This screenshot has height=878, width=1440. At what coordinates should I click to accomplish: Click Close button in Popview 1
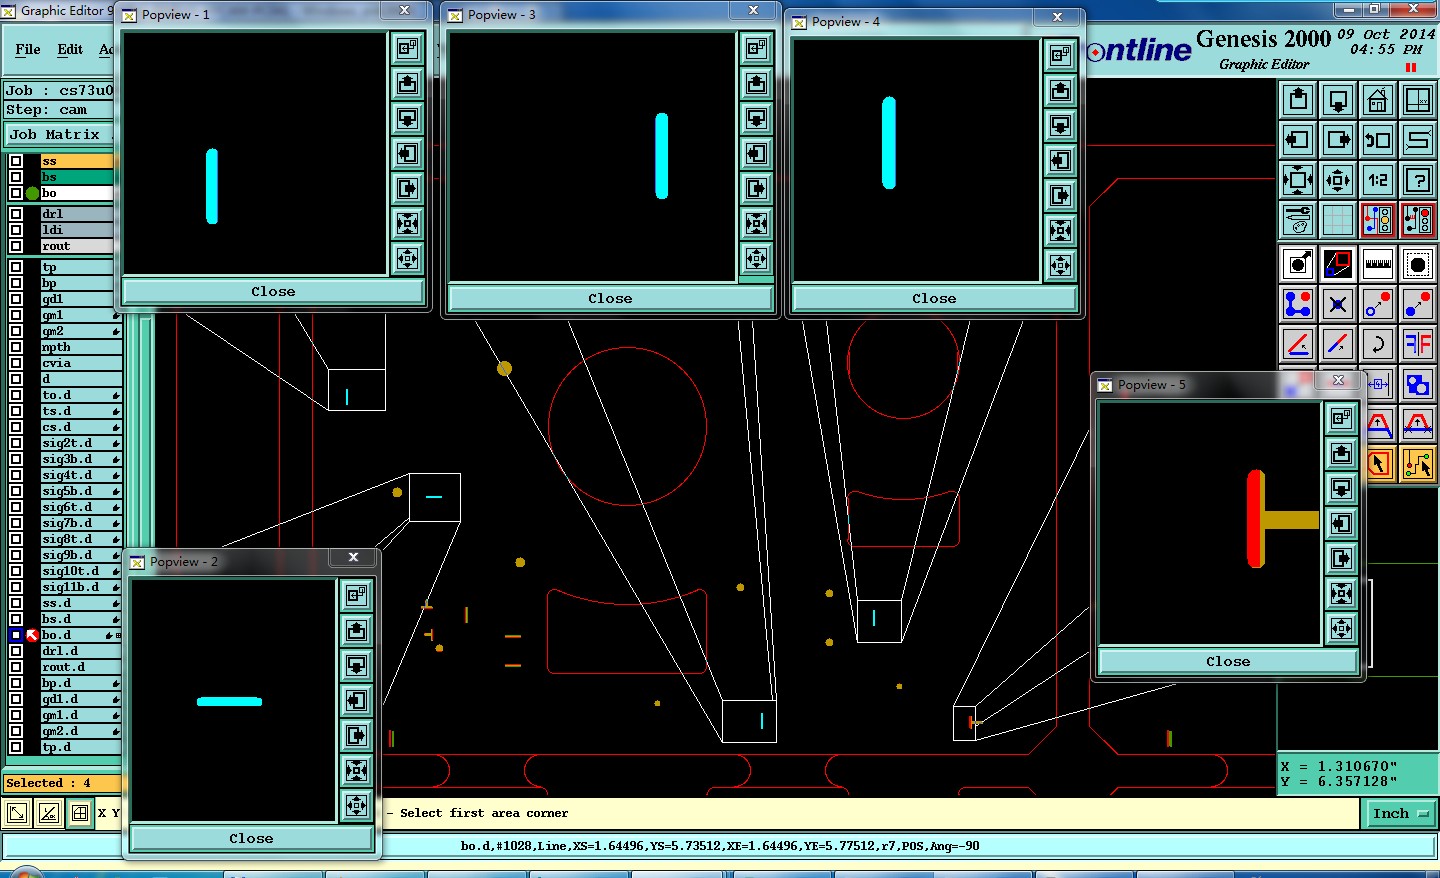point(273,291)
